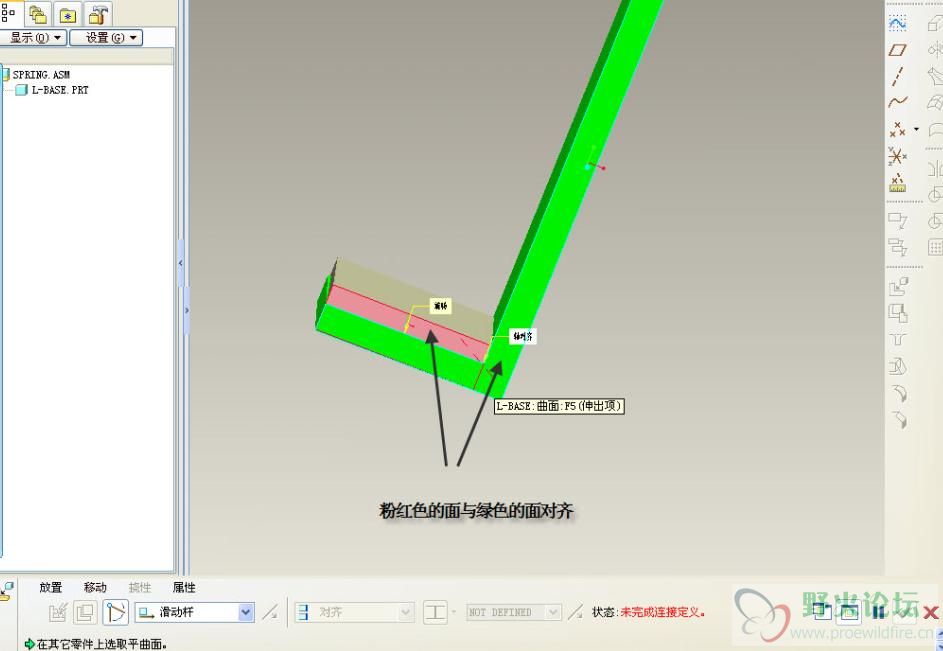Click the 旋转 constraint flag in viewport

[440, 306]
